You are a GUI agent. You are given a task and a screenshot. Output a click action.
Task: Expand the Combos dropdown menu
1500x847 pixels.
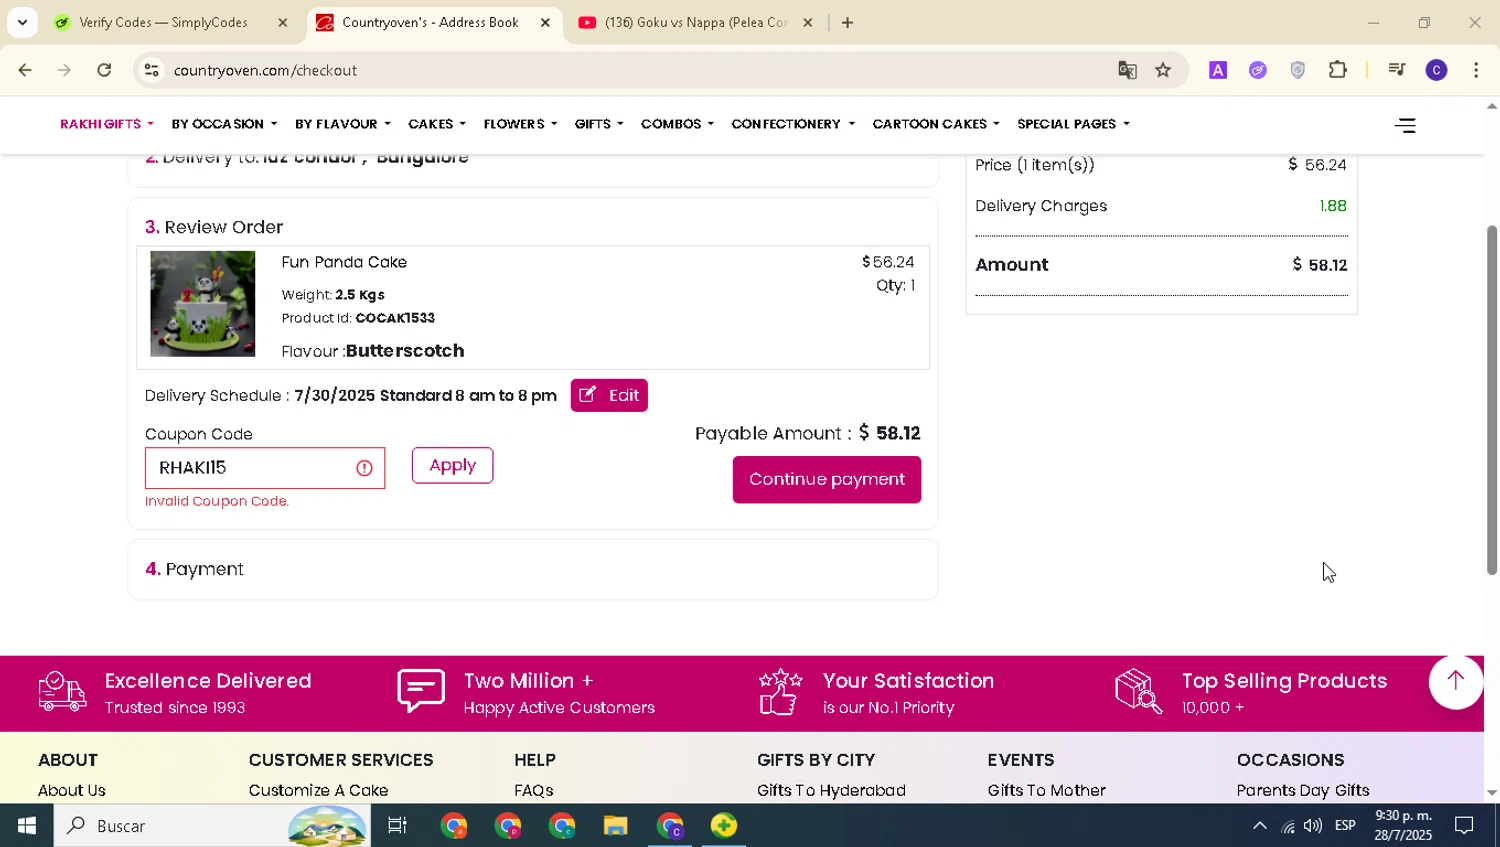point(677,124)
